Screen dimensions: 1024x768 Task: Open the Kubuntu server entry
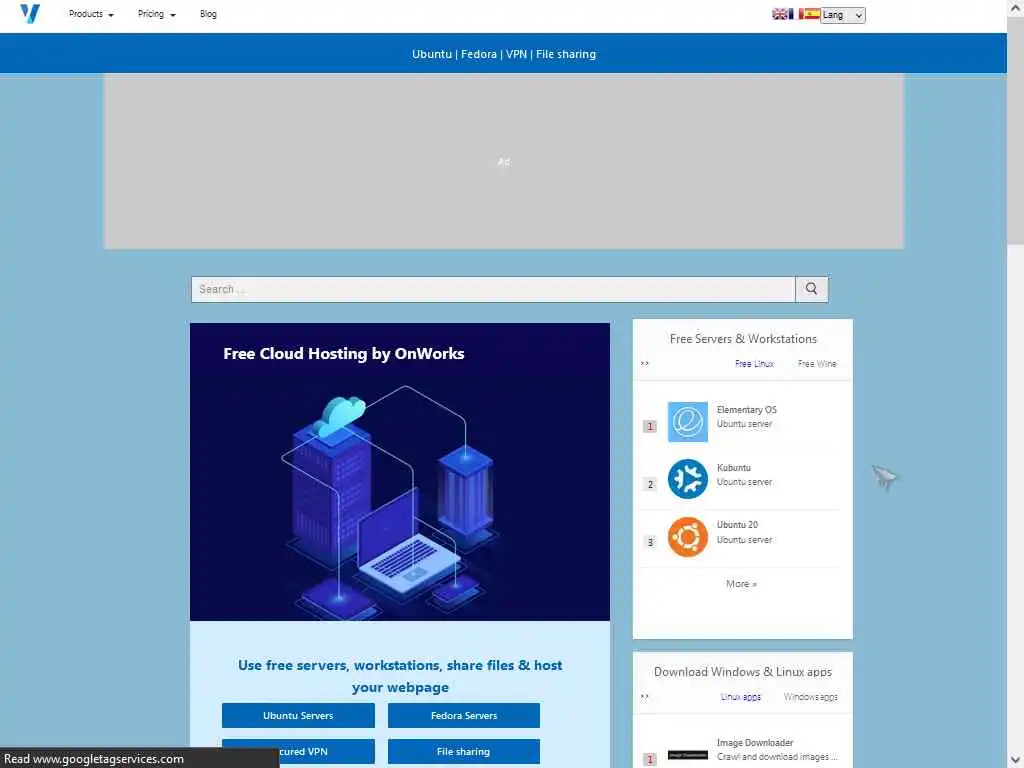(733, 468)
